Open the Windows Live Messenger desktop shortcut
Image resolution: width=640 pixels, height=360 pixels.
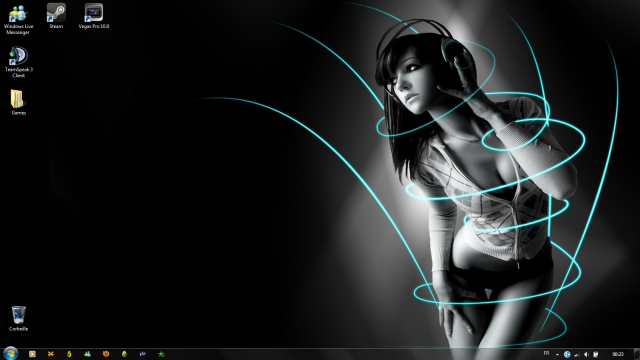point(18,19)
